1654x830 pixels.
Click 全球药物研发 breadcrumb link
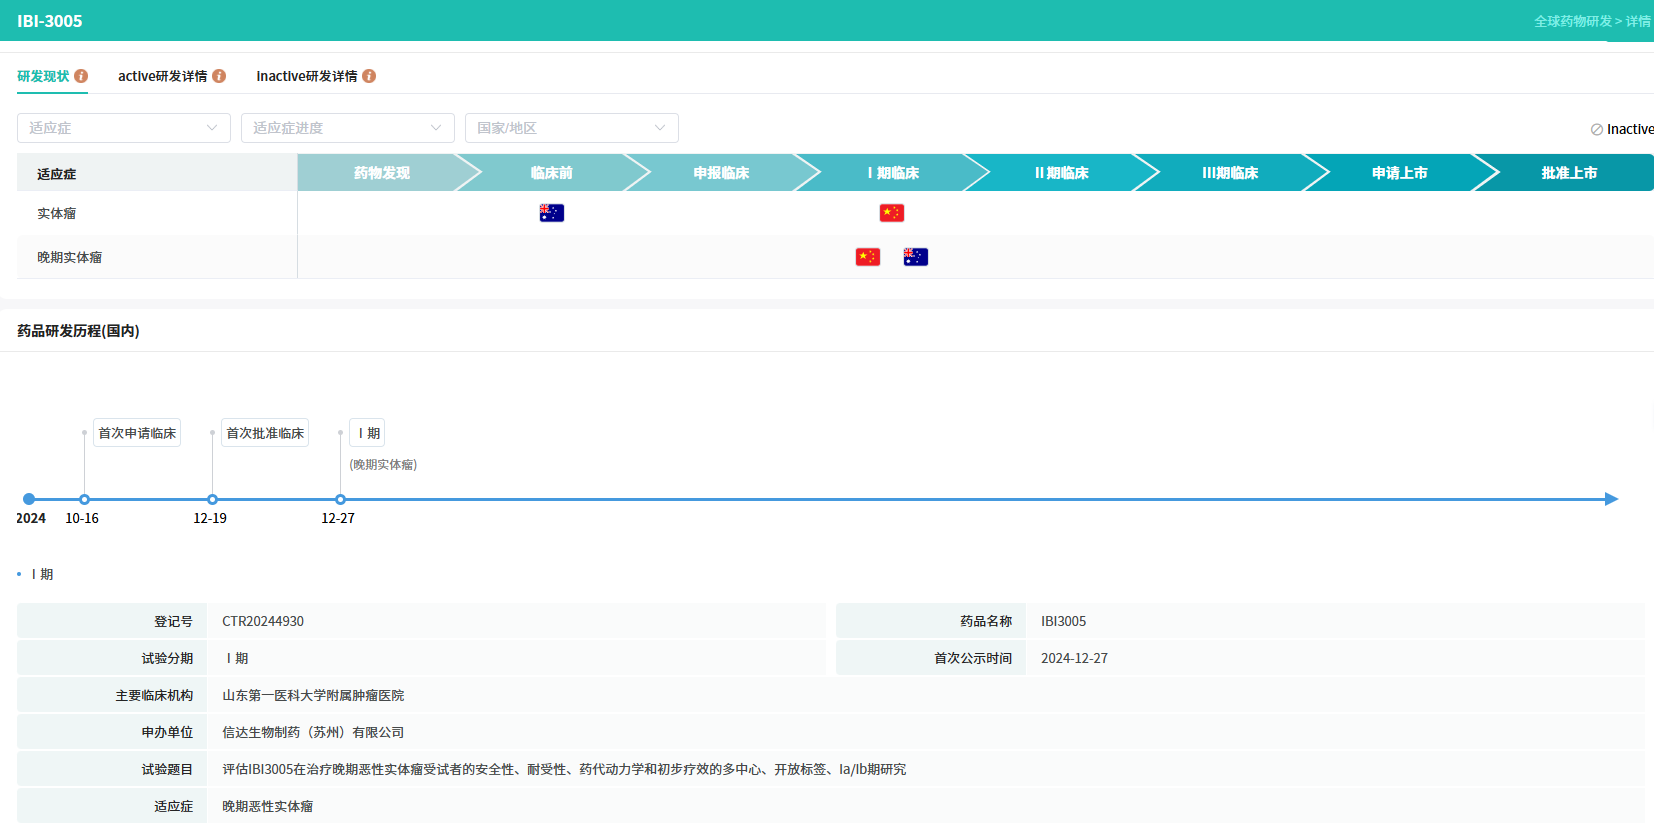click(1572, 21)
